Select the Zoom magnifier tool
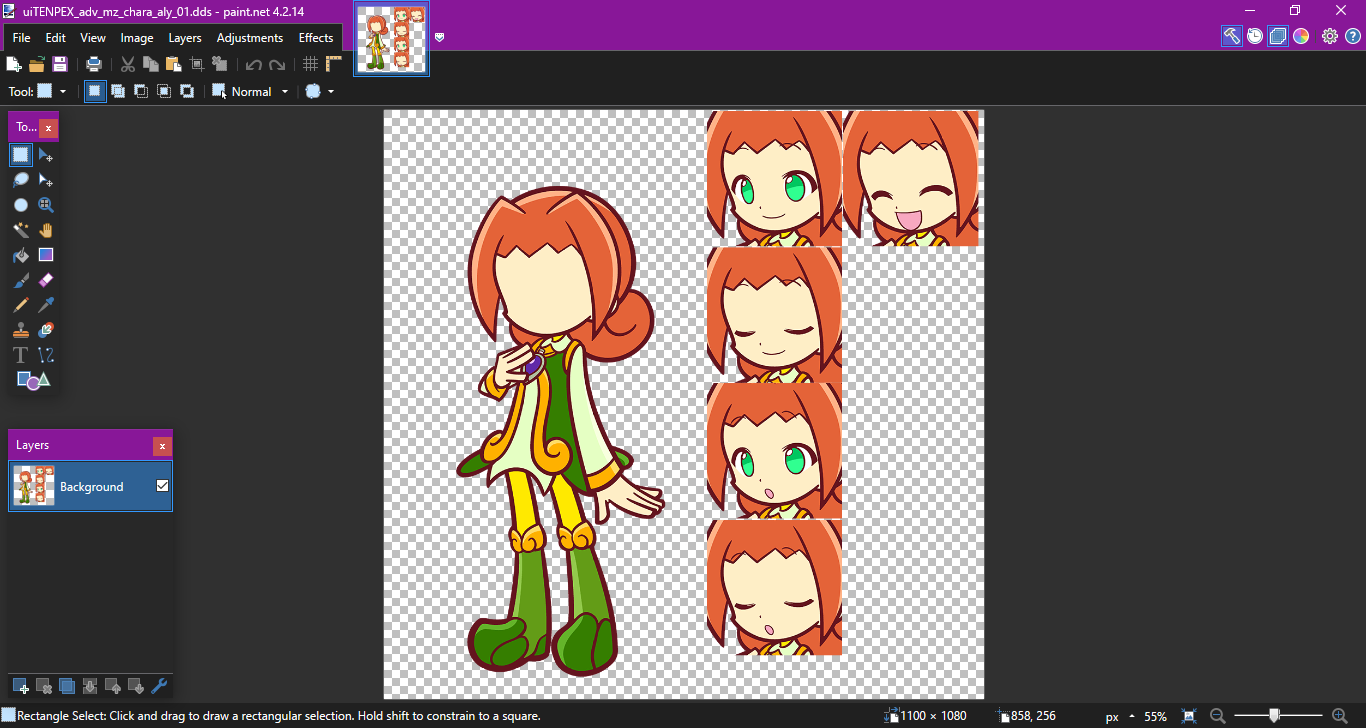 (46, 205)
